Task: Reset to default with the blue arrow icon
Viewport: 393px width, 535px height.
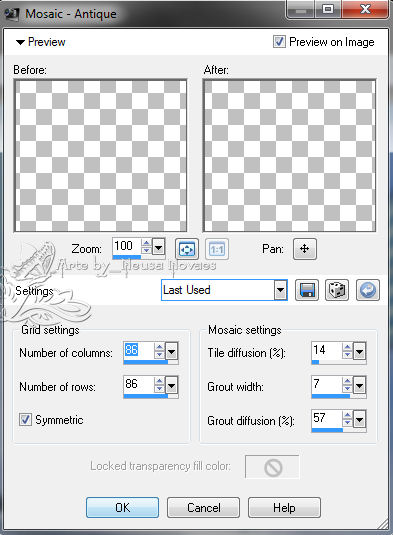Action: click(368, 290)
